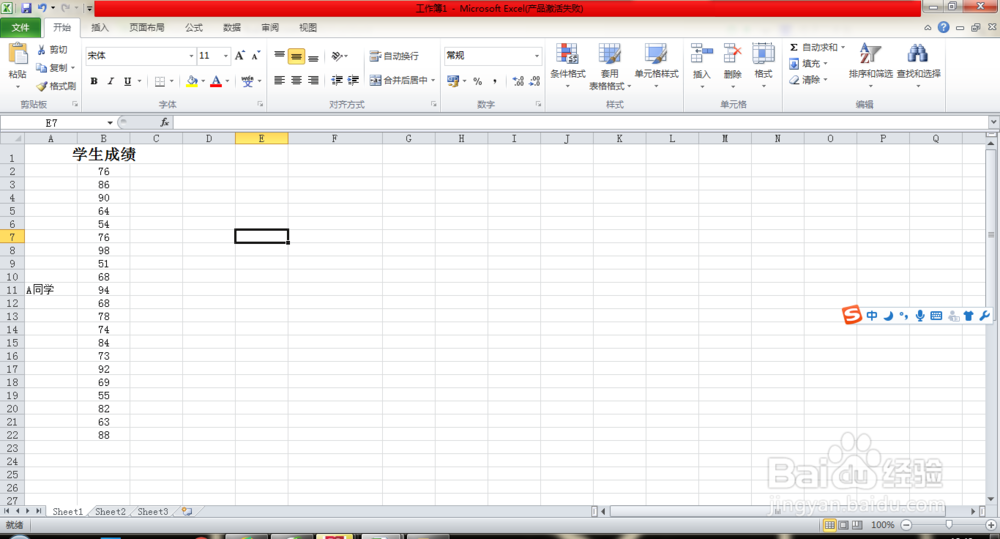This screenshot has width=1000, height=539.
Task: Toggle Underline formatting
Action: [128, 82]
